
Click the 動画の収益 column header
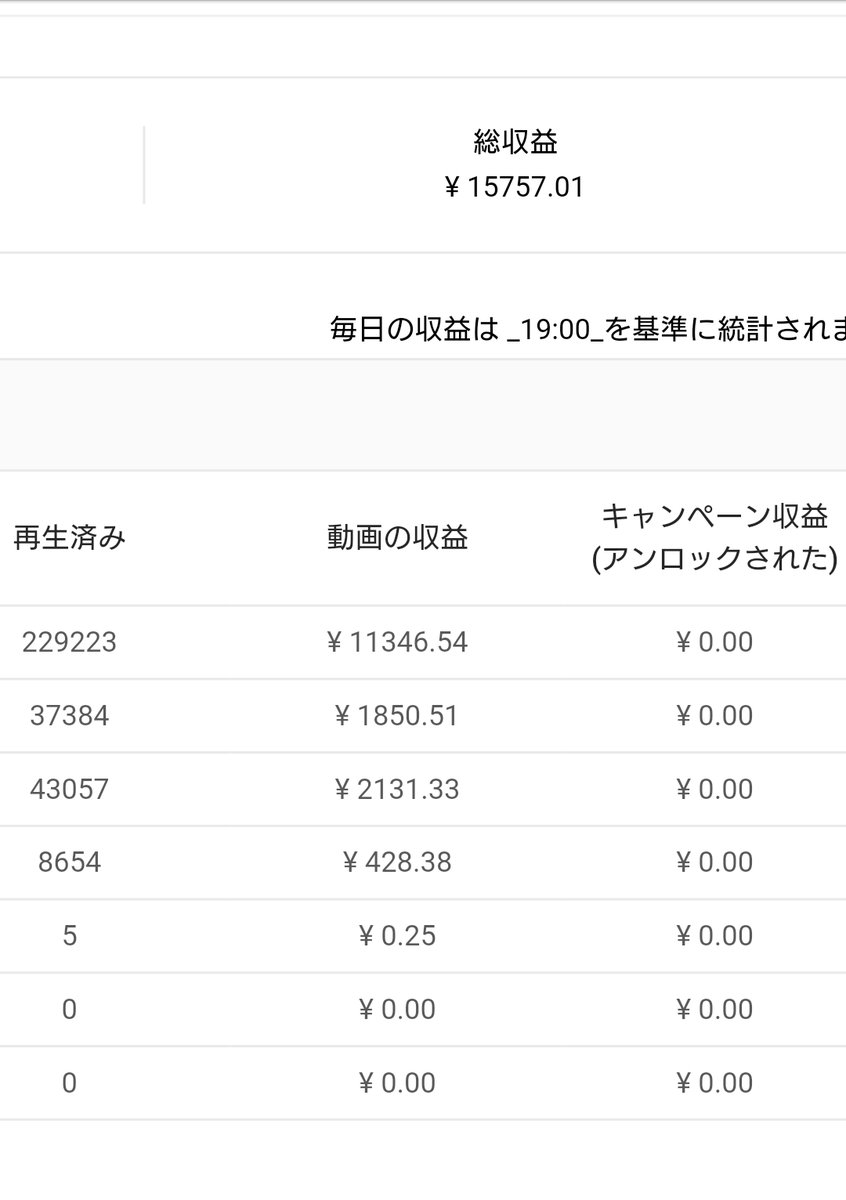[397, 538]
